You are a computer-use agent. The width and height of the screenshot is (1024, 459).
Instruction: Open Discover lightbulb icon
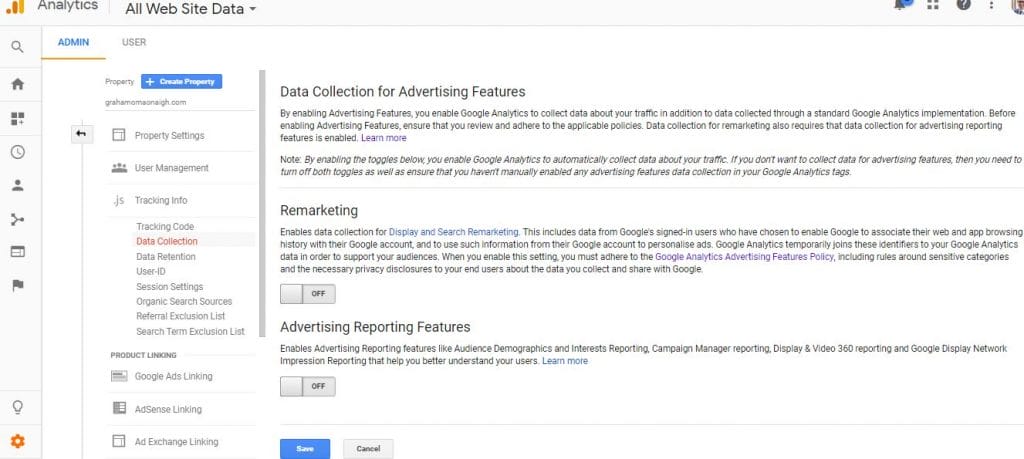18,407
